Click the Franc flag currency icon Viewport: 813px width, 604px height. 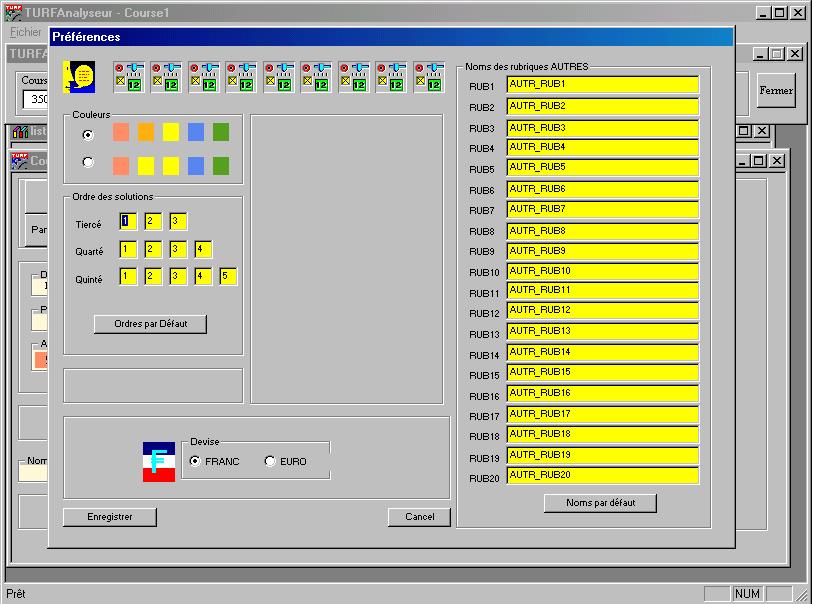pos(159,462)
